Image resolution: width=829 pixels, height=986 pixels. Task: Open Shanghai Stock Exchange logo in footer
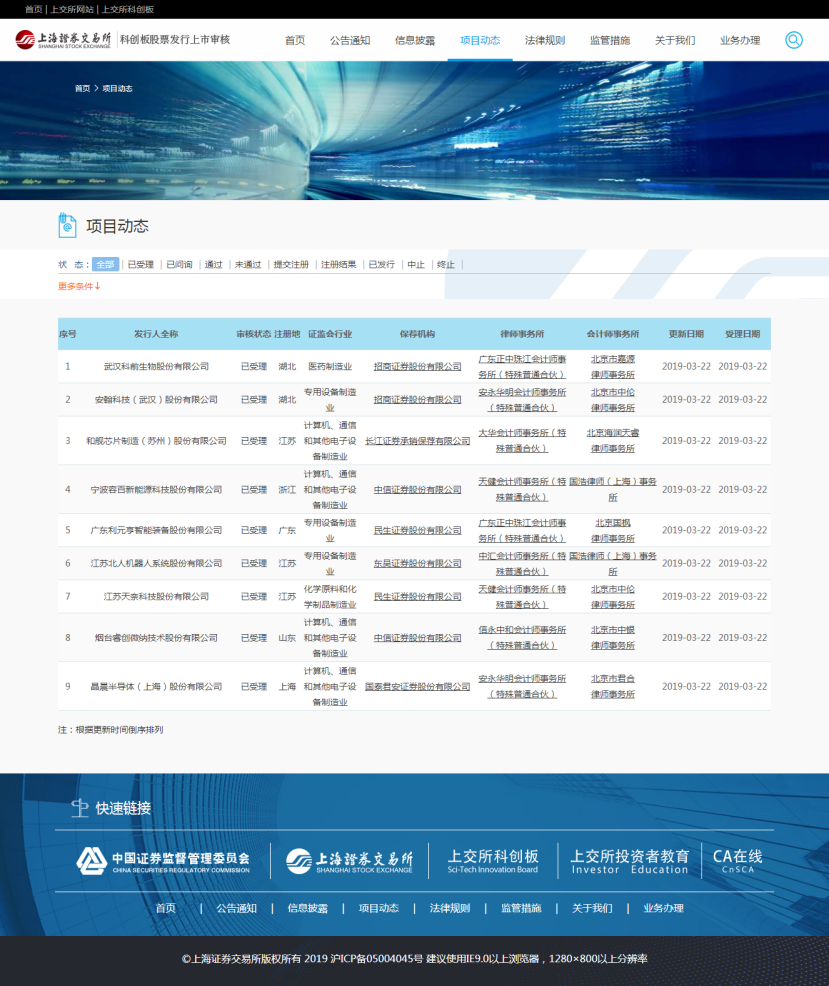coord(349,861)
